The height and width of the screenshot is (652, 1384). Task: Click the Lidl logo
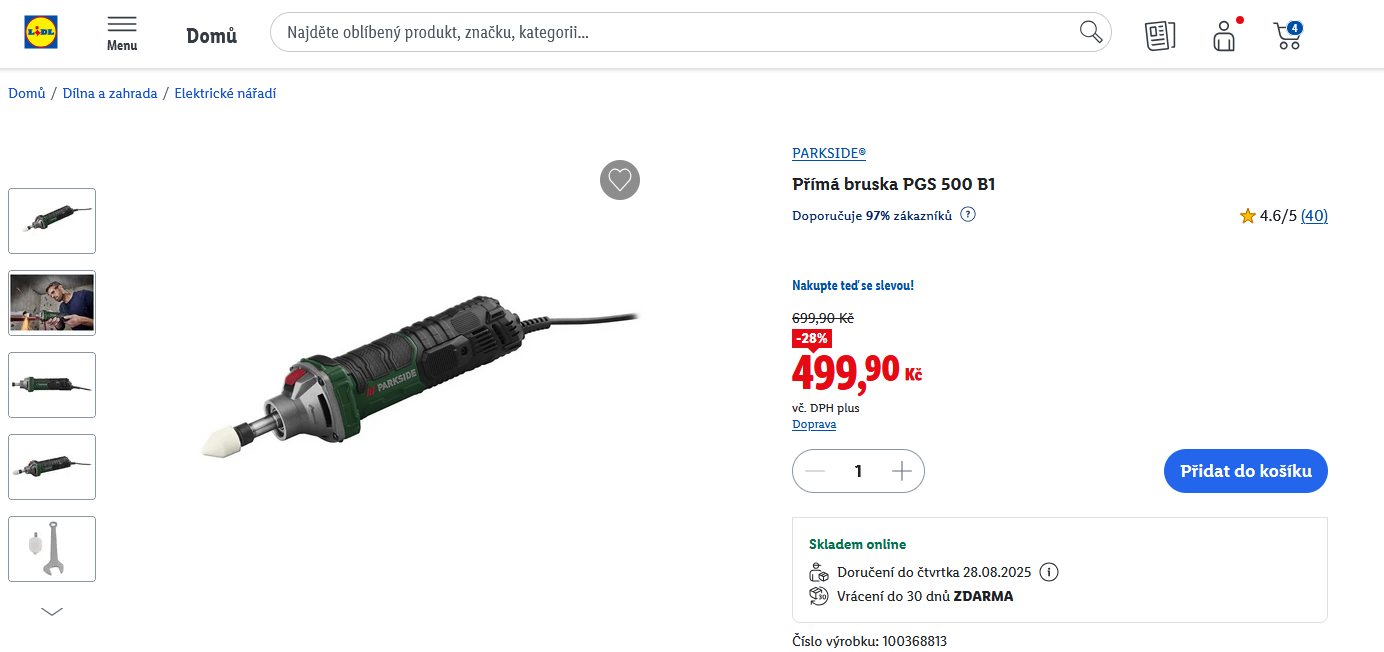pos(41,32)
